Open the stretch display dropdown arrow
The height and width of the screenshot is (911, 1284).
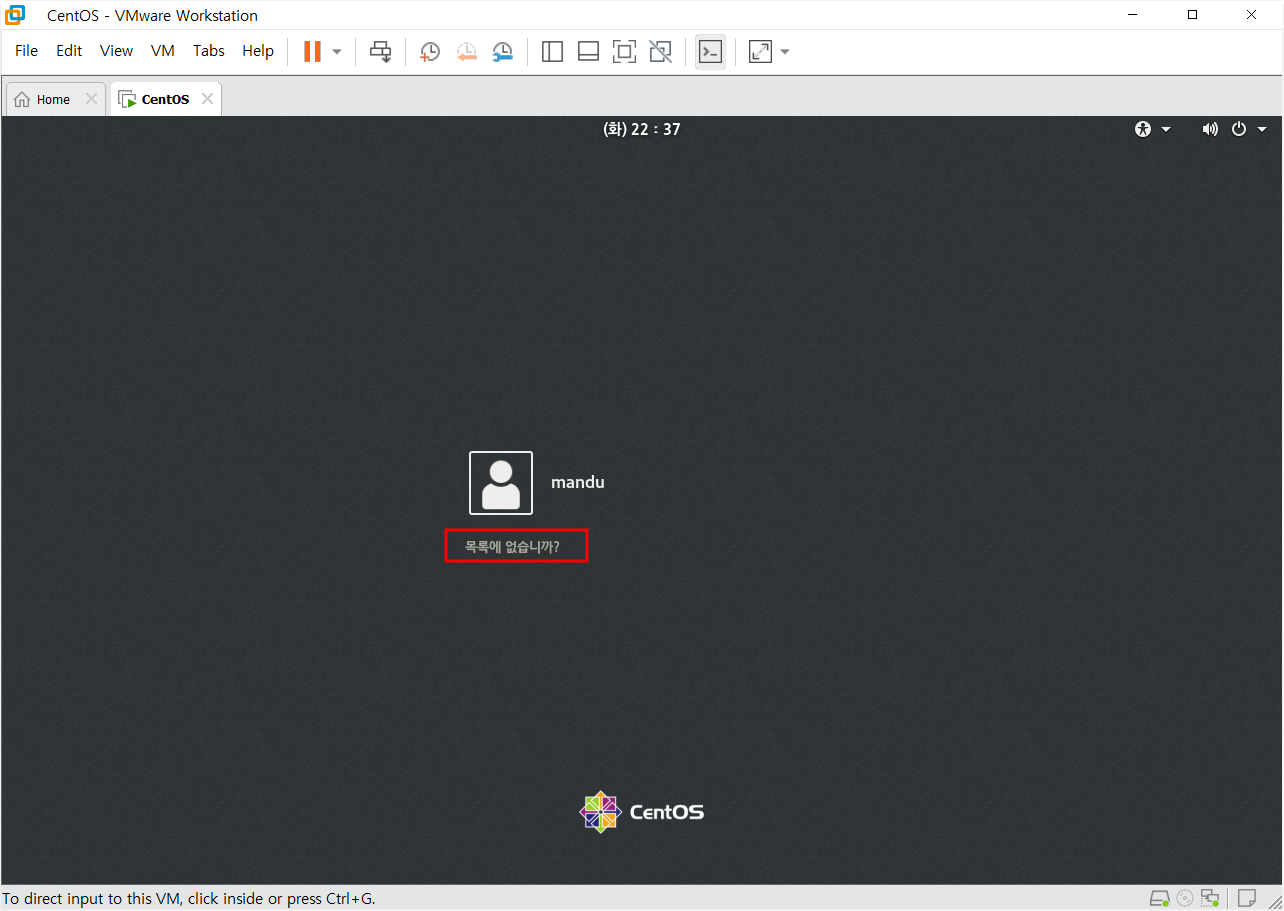785,51
